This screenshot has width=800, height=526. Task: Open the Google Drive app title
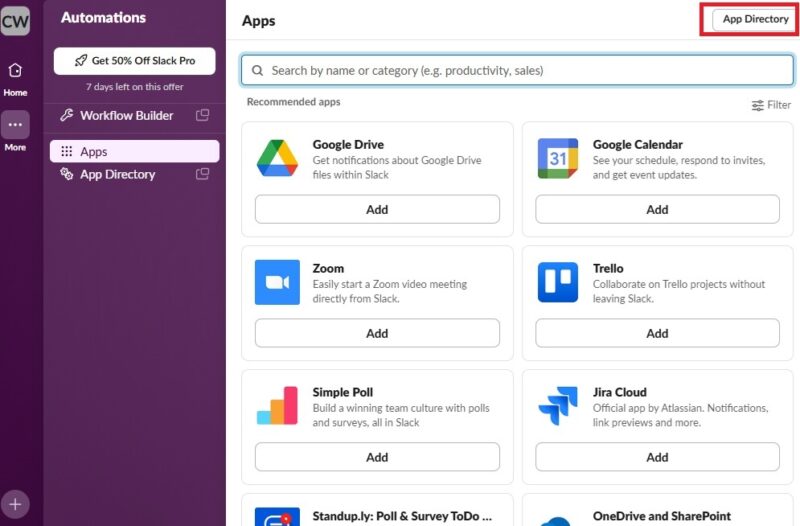348,144
